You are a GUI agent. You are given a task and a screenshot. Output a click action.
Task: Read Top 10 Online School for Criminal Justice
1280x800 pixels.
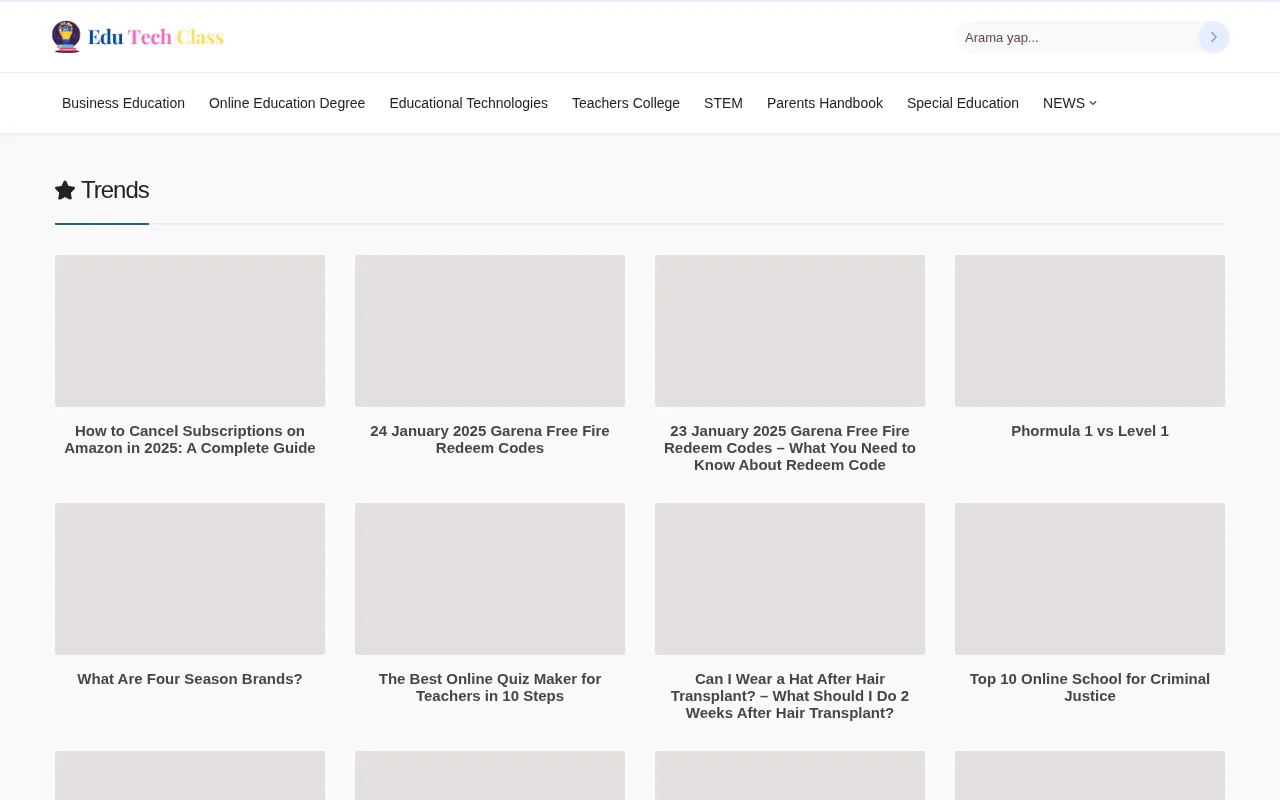coord(1089,687)
